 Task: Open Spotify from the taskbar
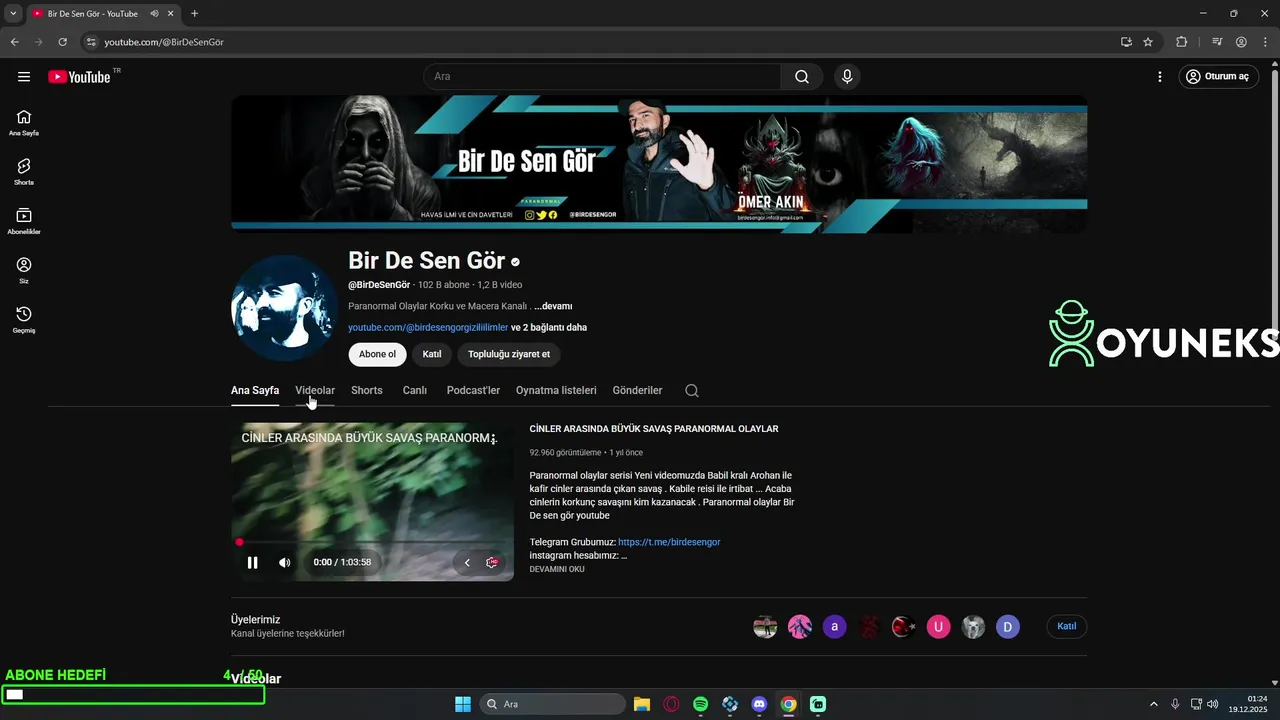click(x=700, y=704)
